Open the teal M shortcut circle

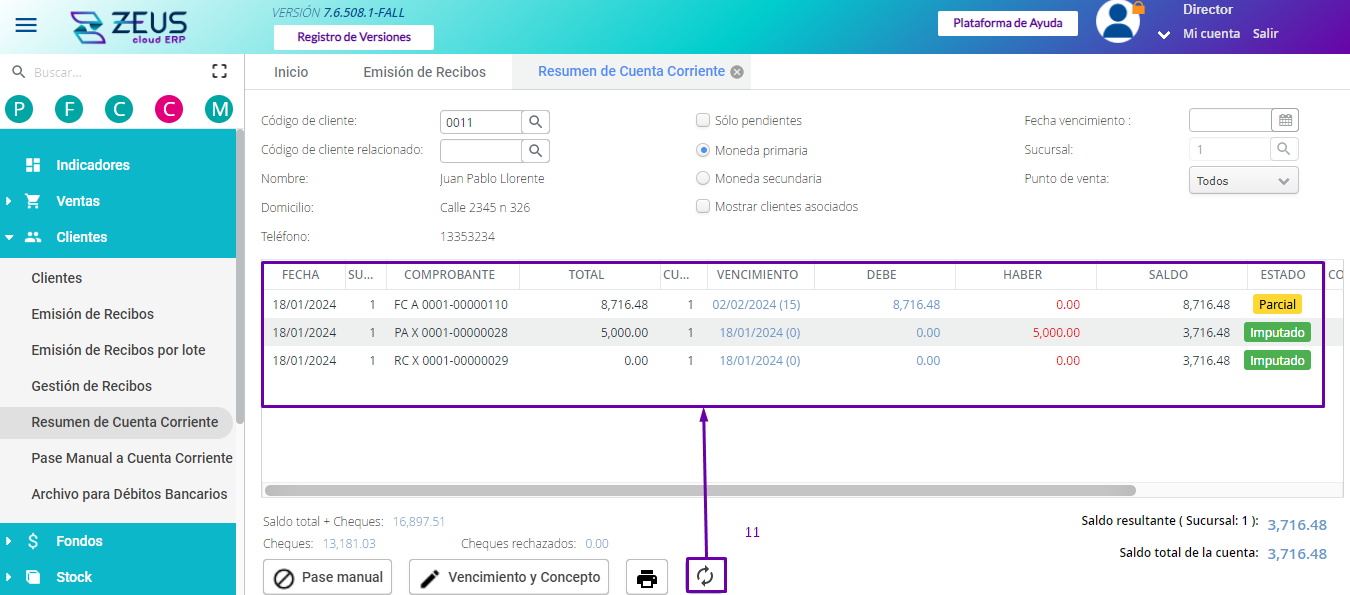(x=219, y=109)
